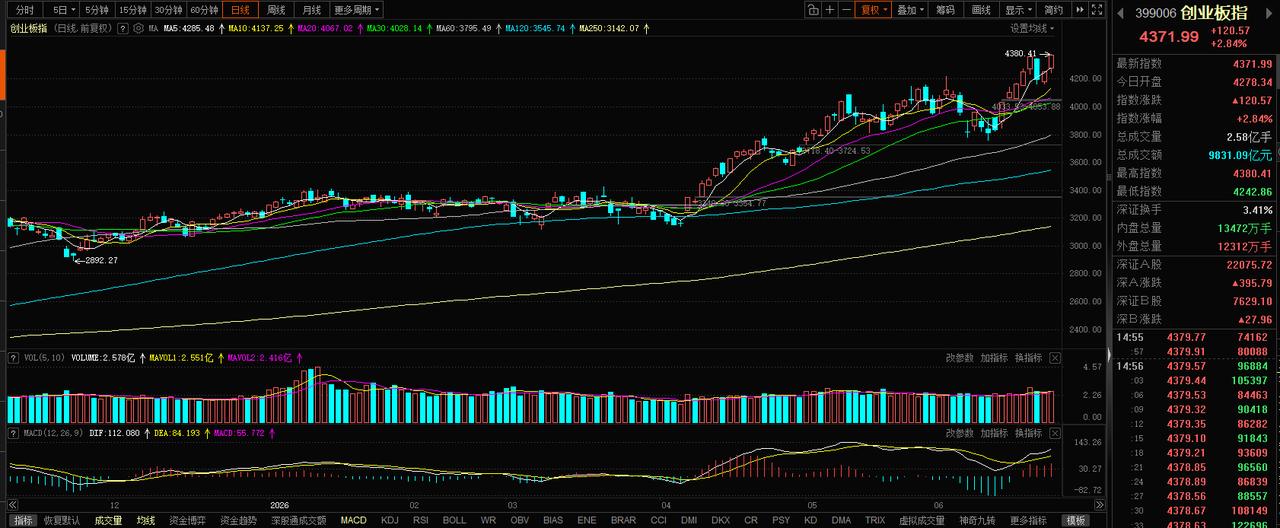Select the 深股通成交额 indicator
The image size is (1280, 528).
tap(298, 520)
